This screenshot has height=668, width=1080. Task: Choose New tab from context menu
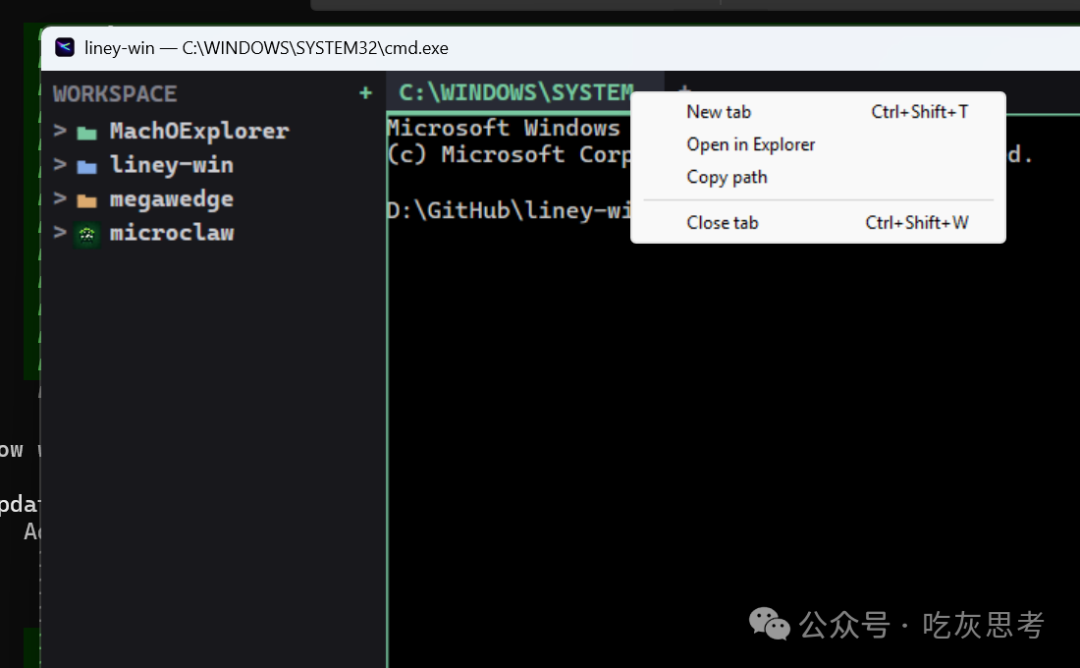pyautogui.click(x=818, y=112)
